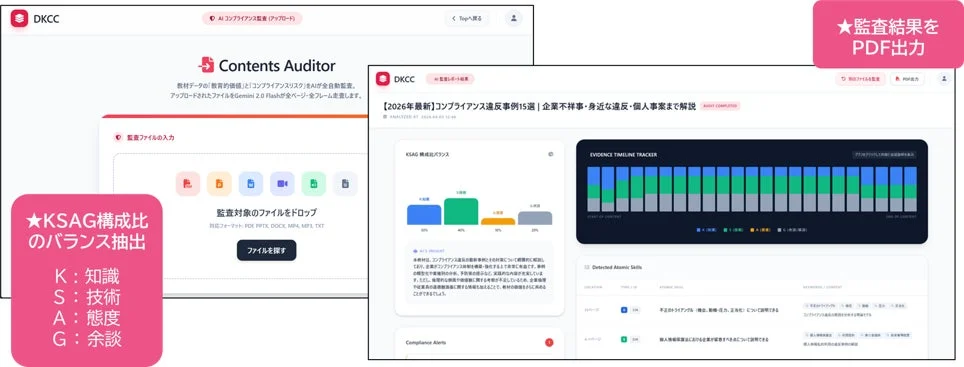Click the supported formats text PDF, PPTX, DOCX

[267, 226]
